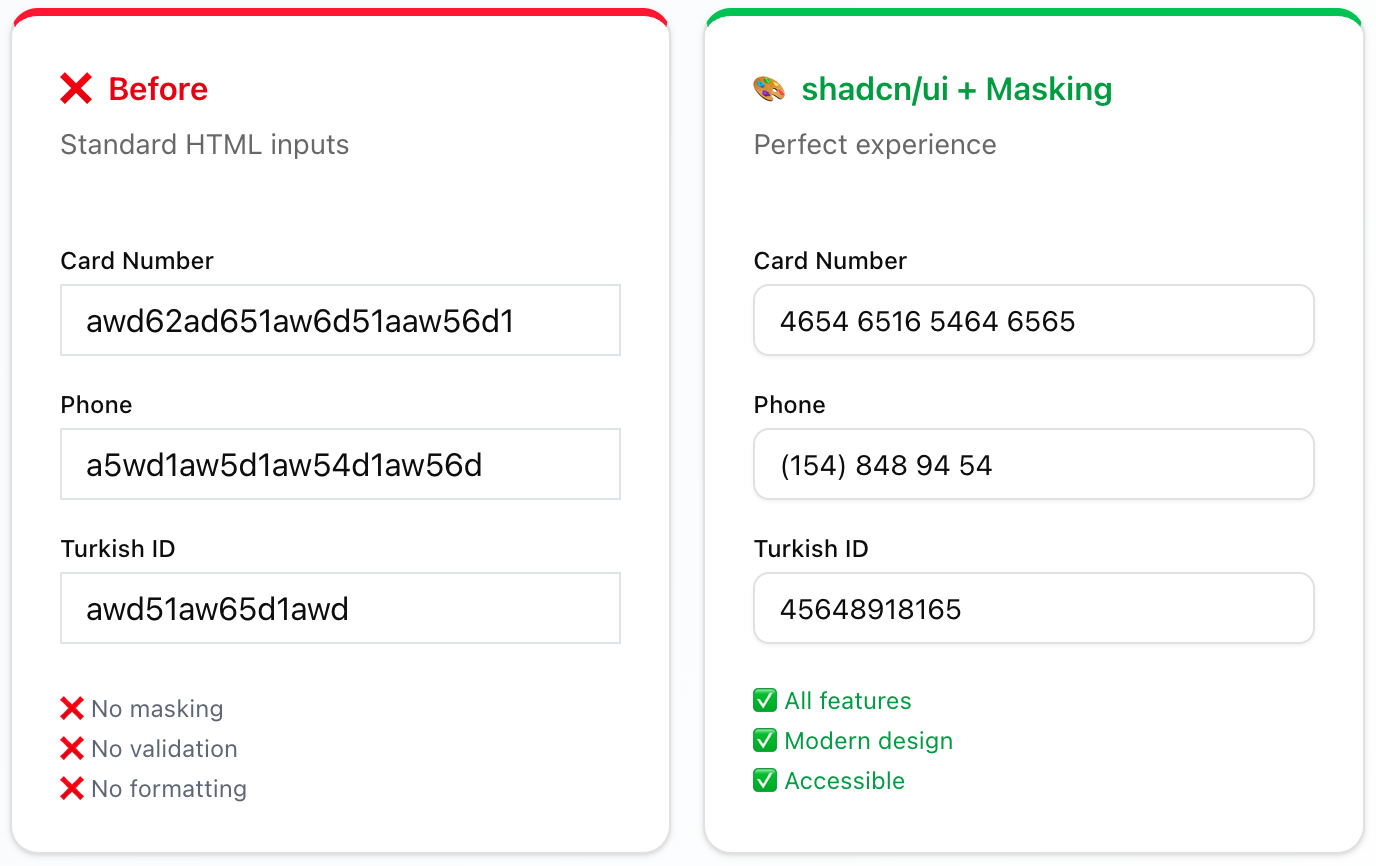The height and width of the screenshot is (866, 1376).
Task: Click the green bar atop the Masking card
Action: pyautogui.click(x=1034, y=12)
